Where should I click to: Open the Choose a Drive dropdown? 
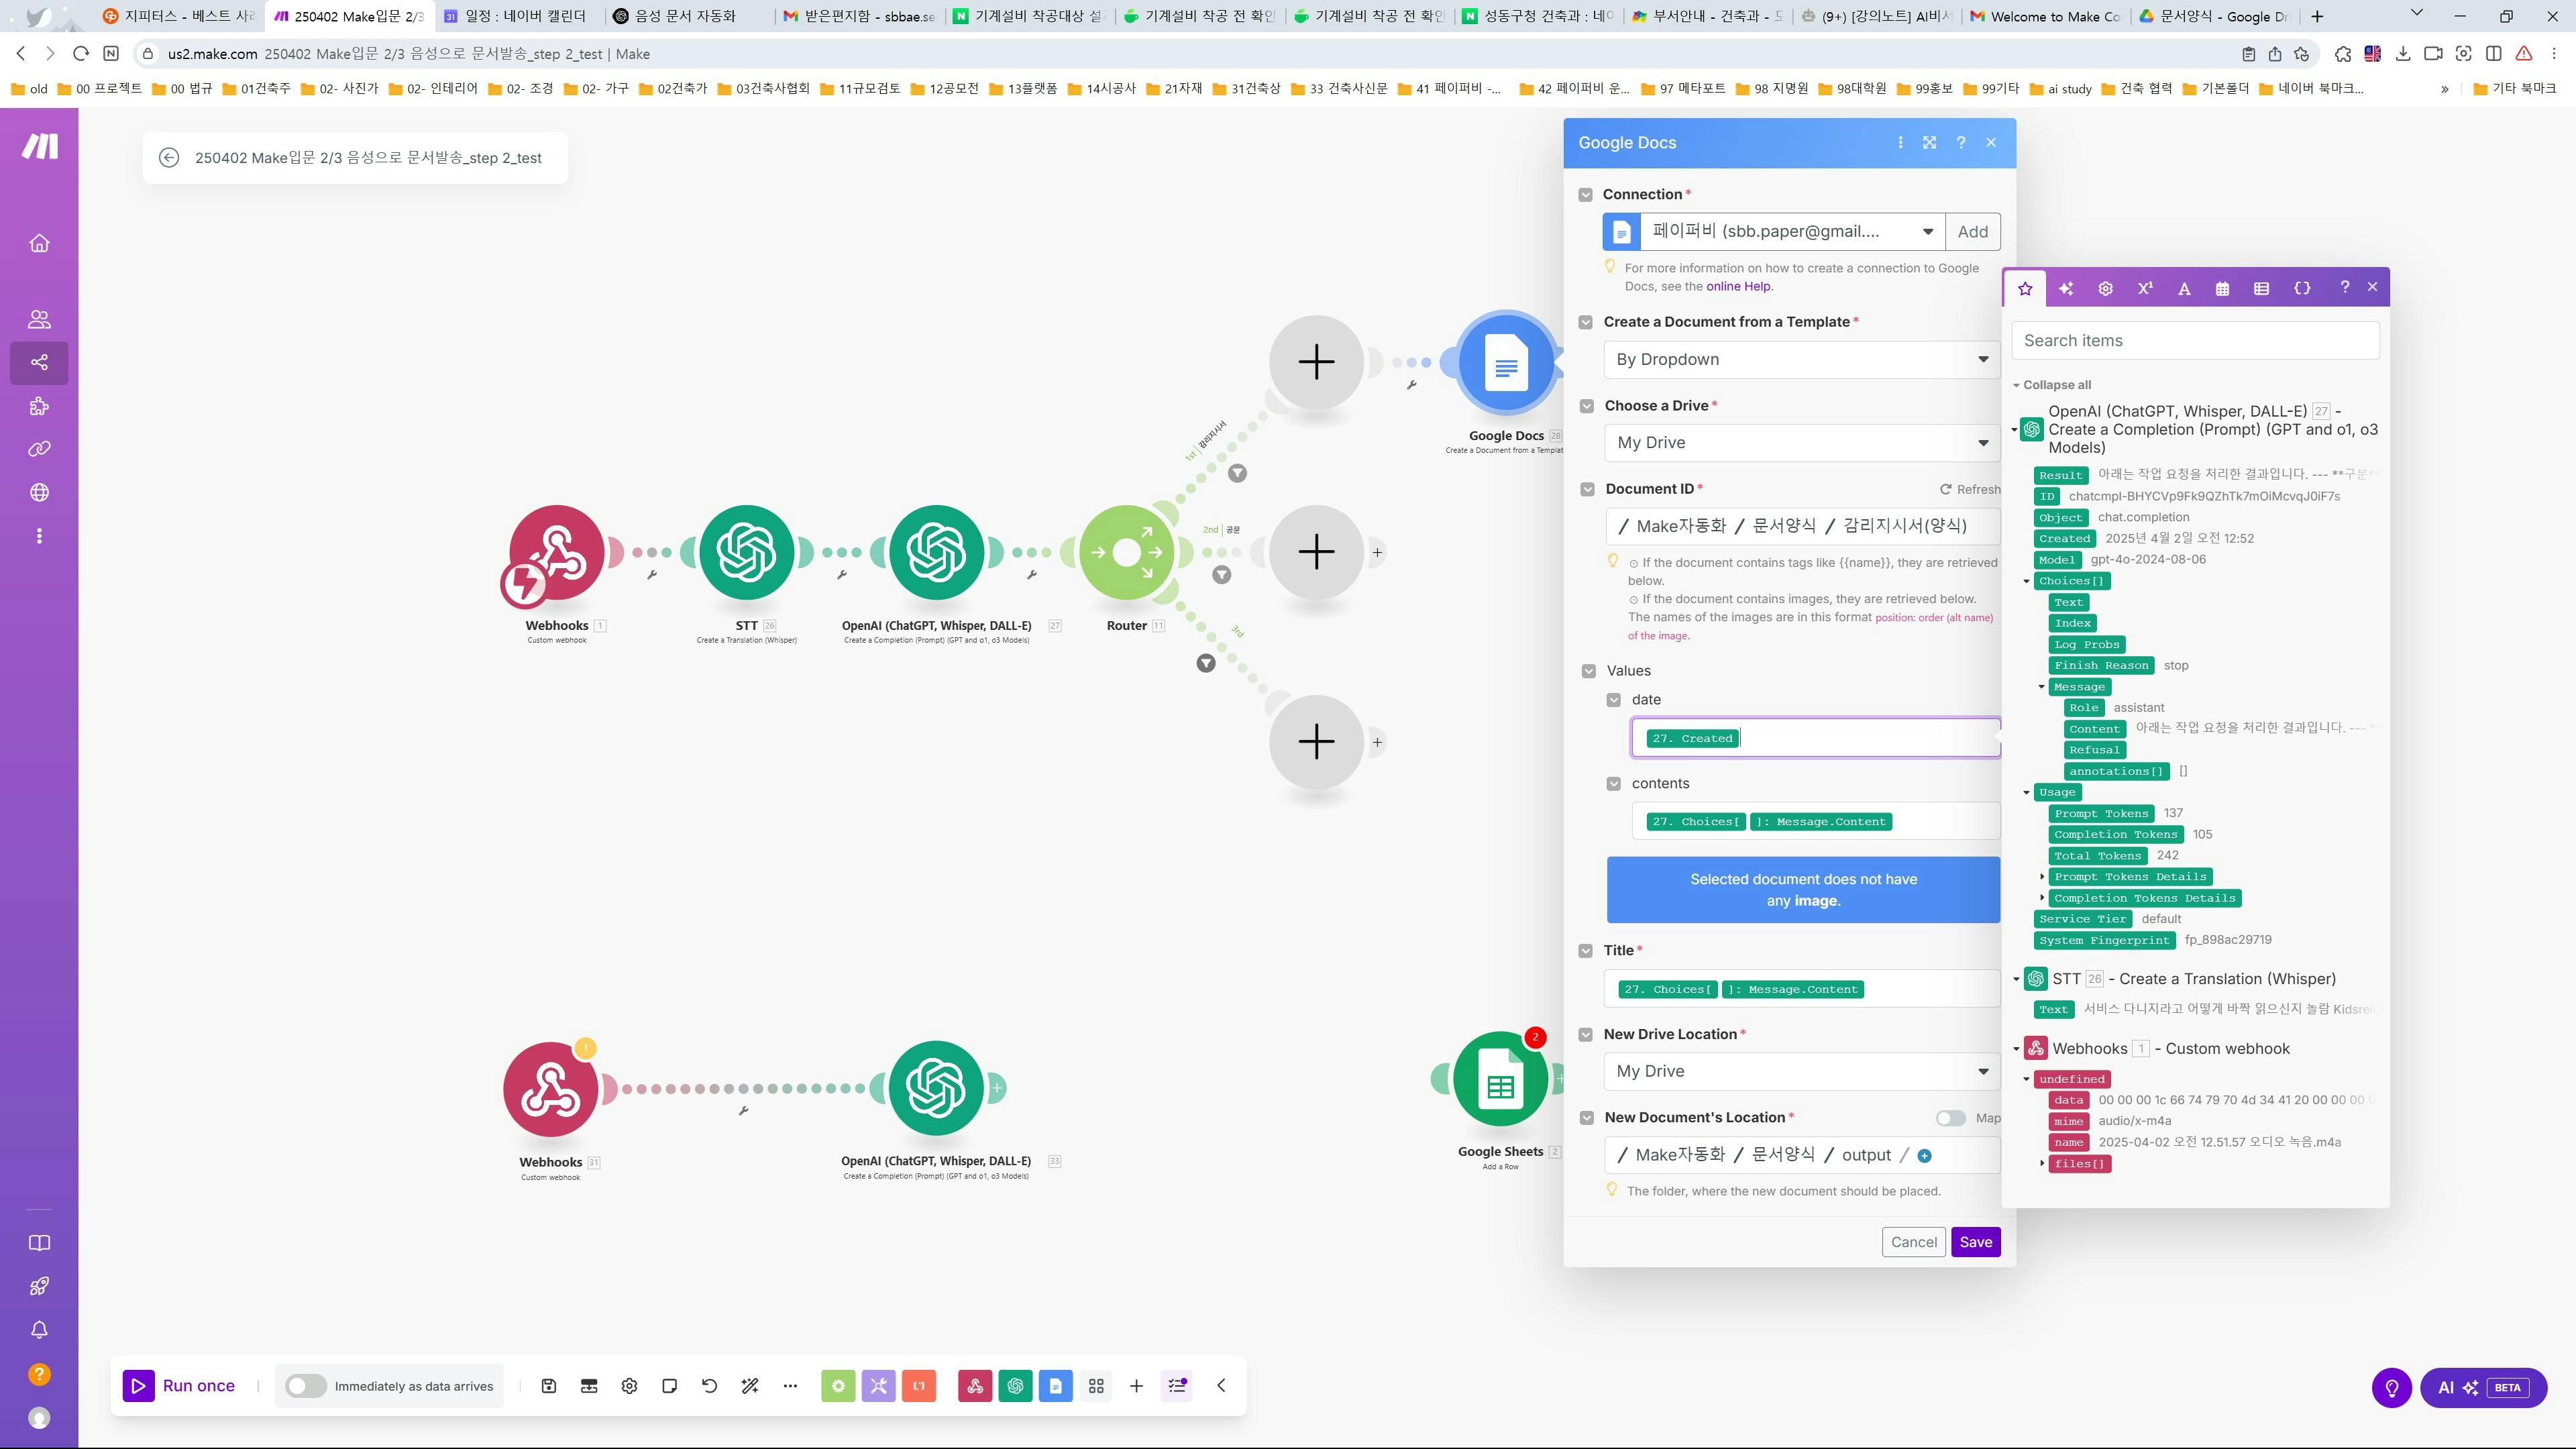(1800, 443)
